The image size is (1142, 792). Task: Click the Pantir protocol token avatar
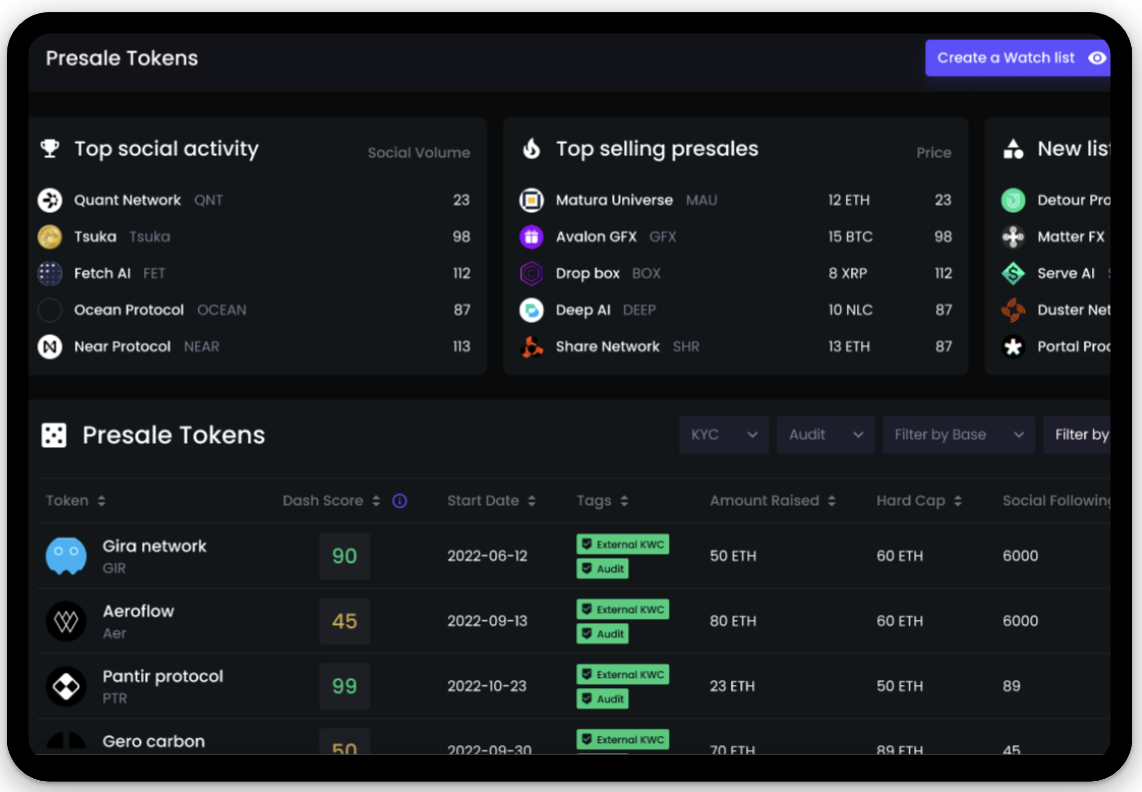(66, 686)
